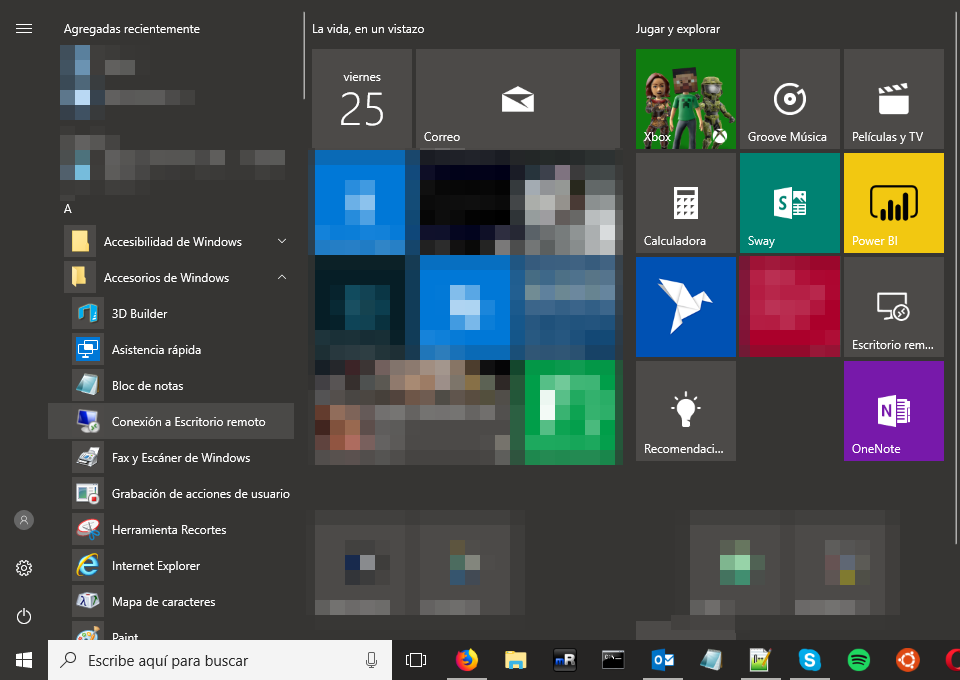960x680 pixels.
Task: Open Settings gear in Start sidebar
Action: pyautogui.click(x=24, y=568)
